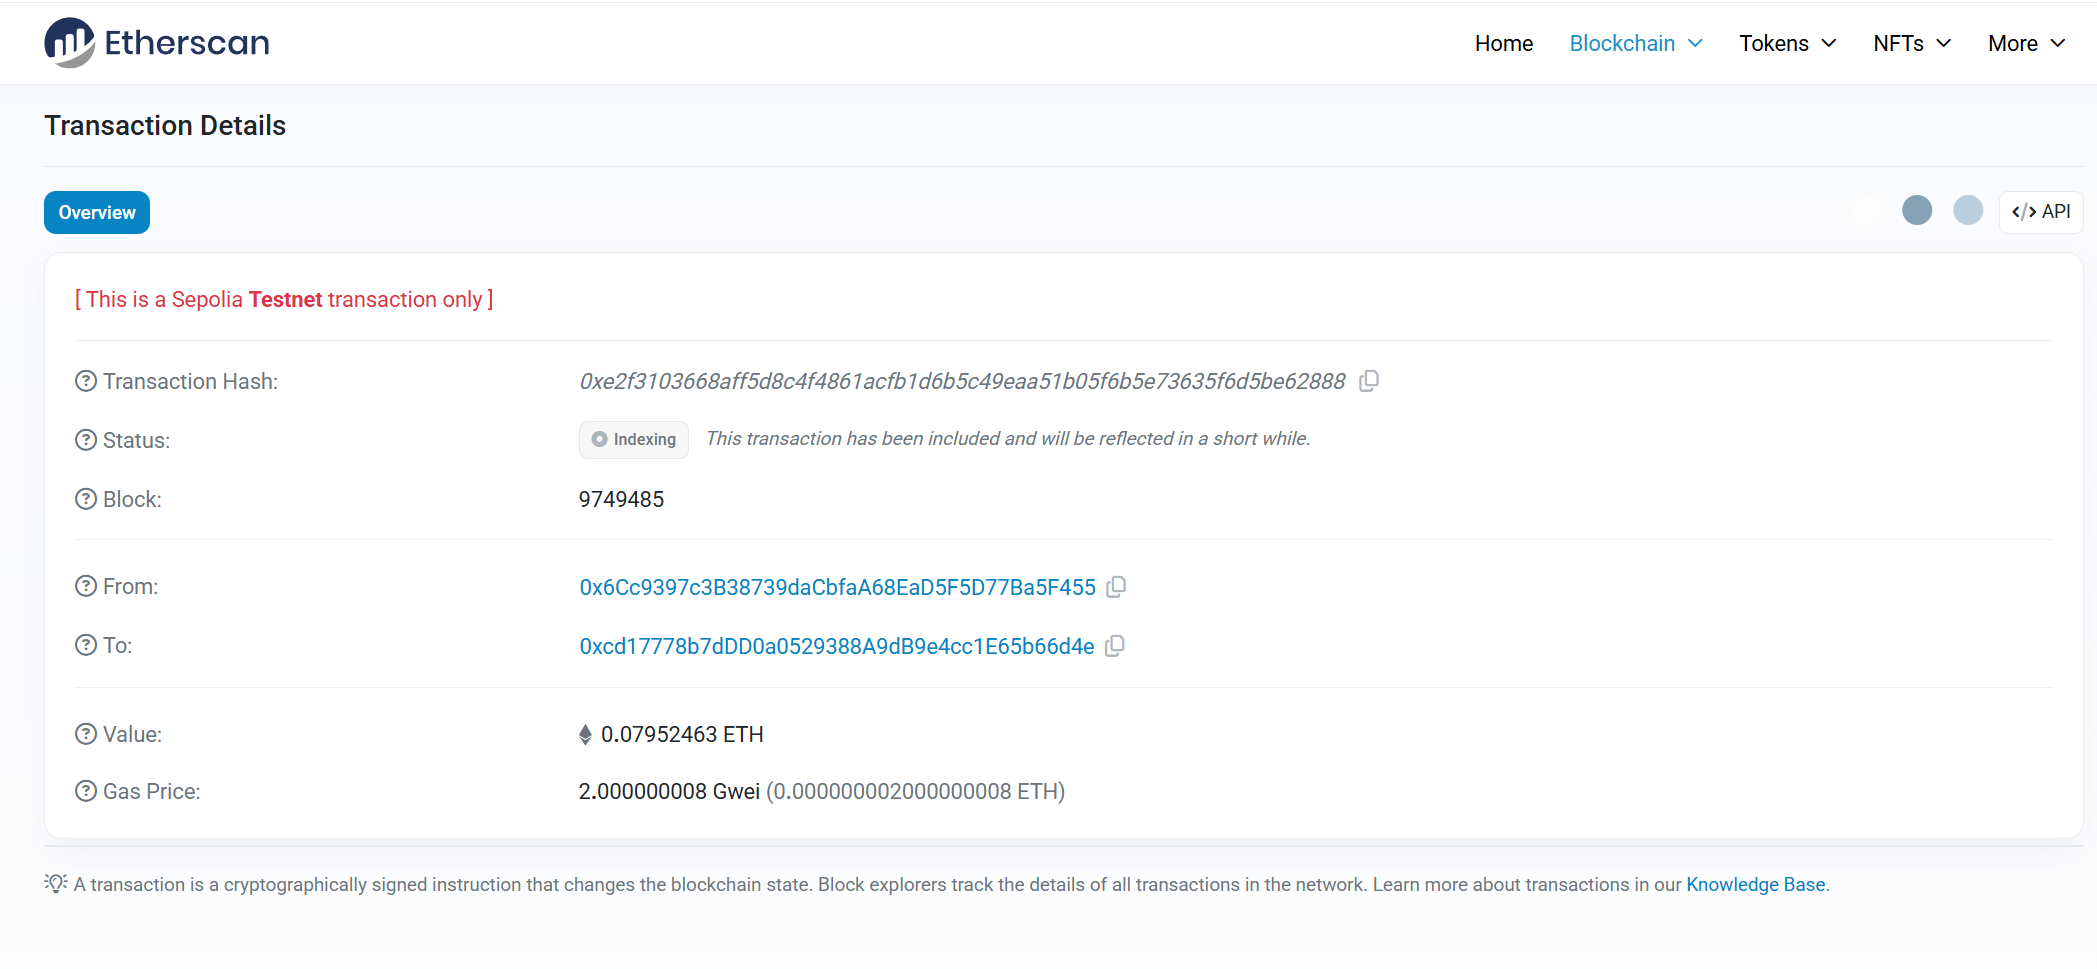Select the Overview tab
The image size is (2097, 969).
coord(97,212)
